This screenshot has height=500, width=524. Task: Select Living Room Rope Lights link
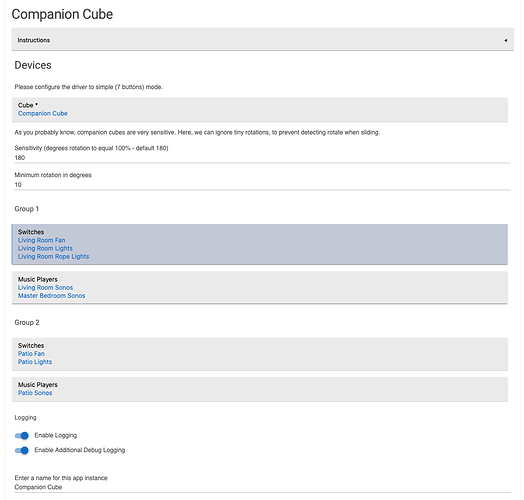click(x=53, y=256)
